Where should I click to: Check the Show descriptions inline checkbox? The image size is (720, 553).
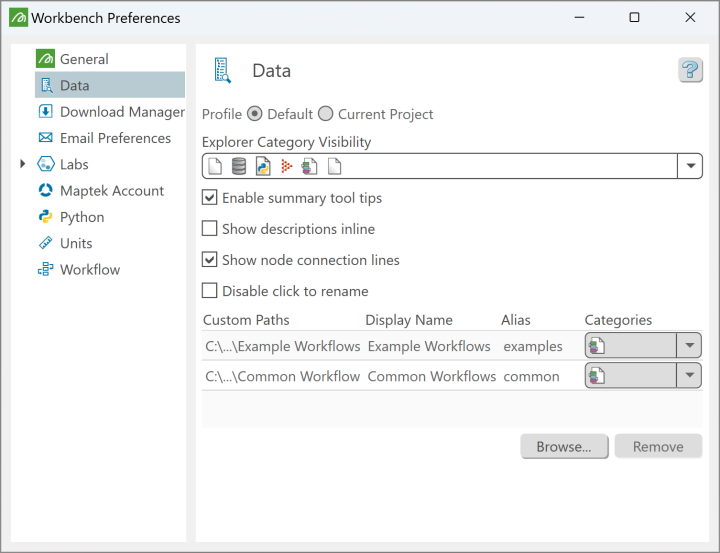210,229
